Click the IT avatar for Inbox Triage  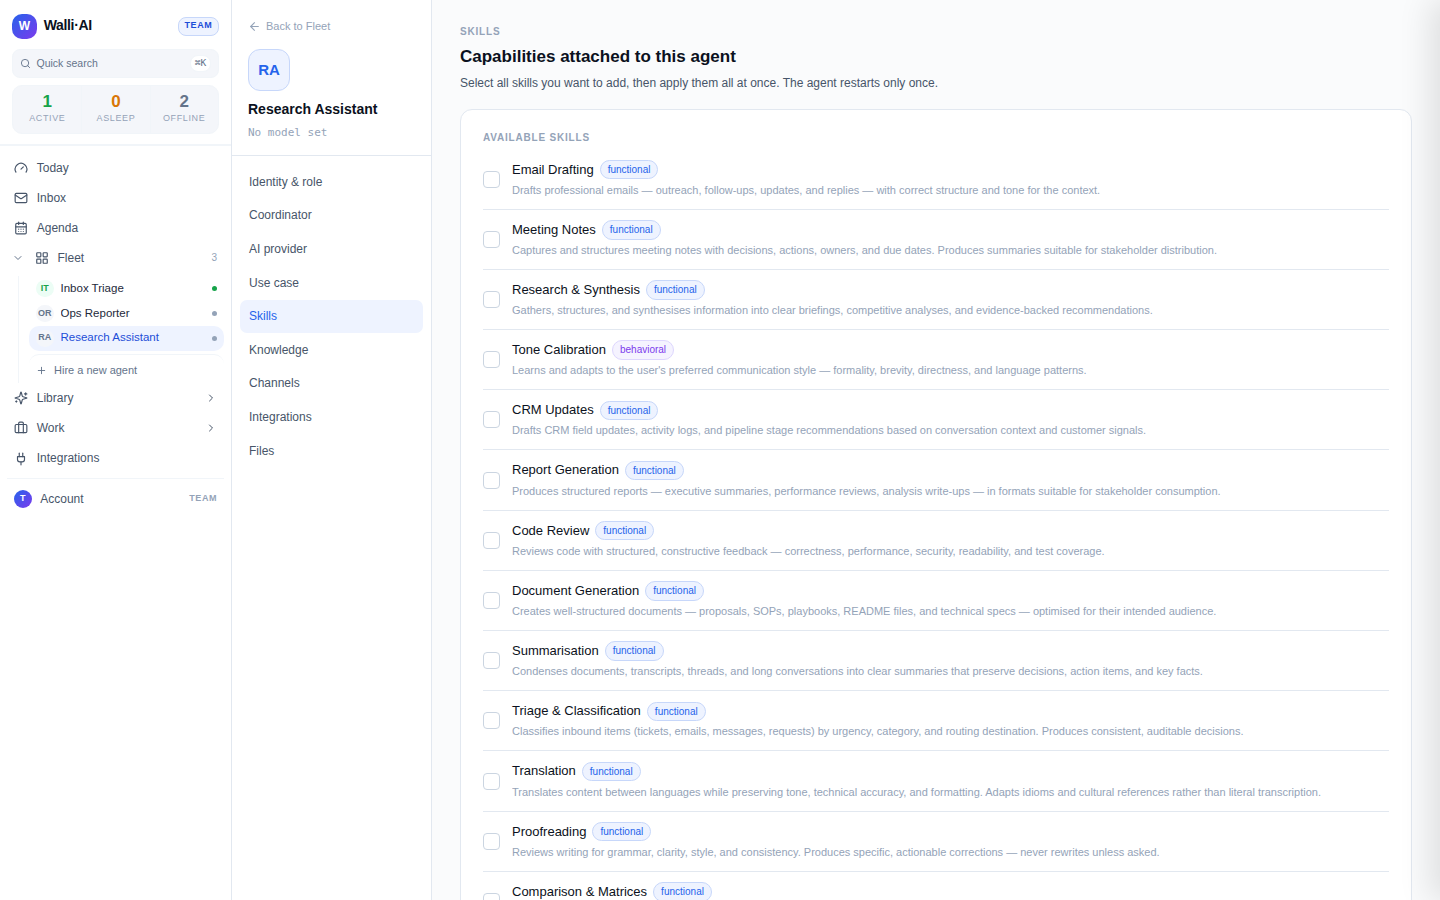coord(45,288)
